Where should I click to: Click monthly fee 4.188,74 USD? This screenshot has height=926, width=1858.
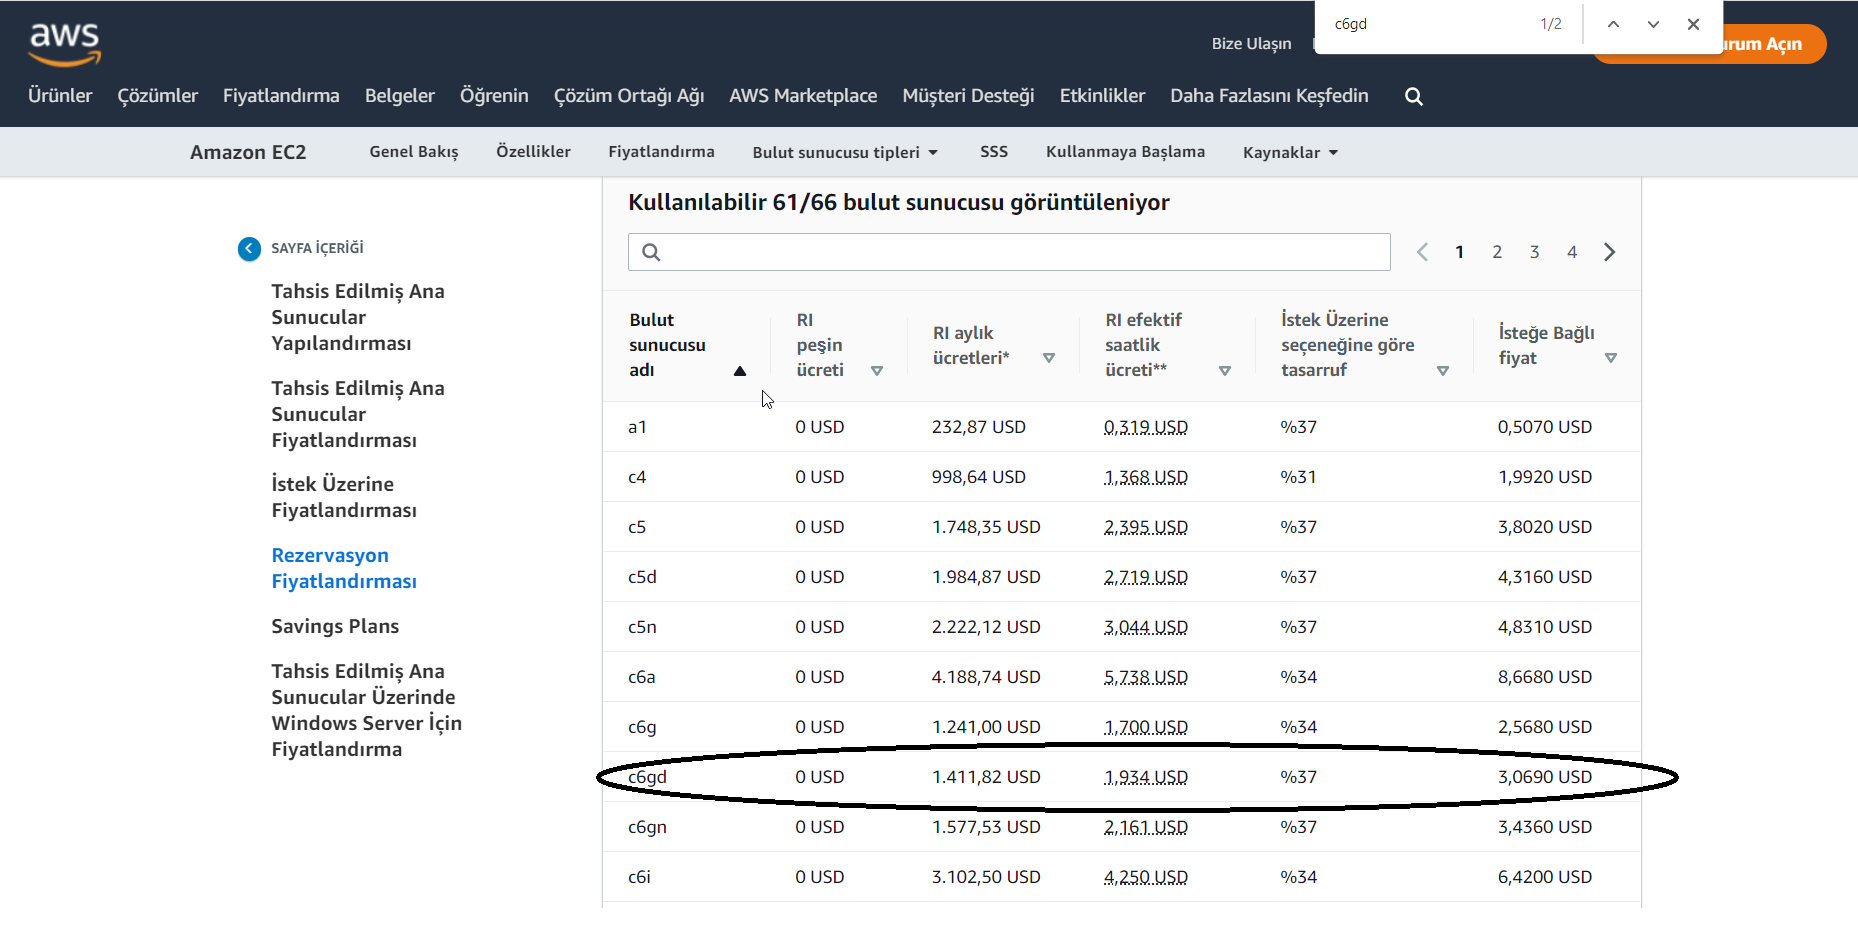[x=986, y=677]
